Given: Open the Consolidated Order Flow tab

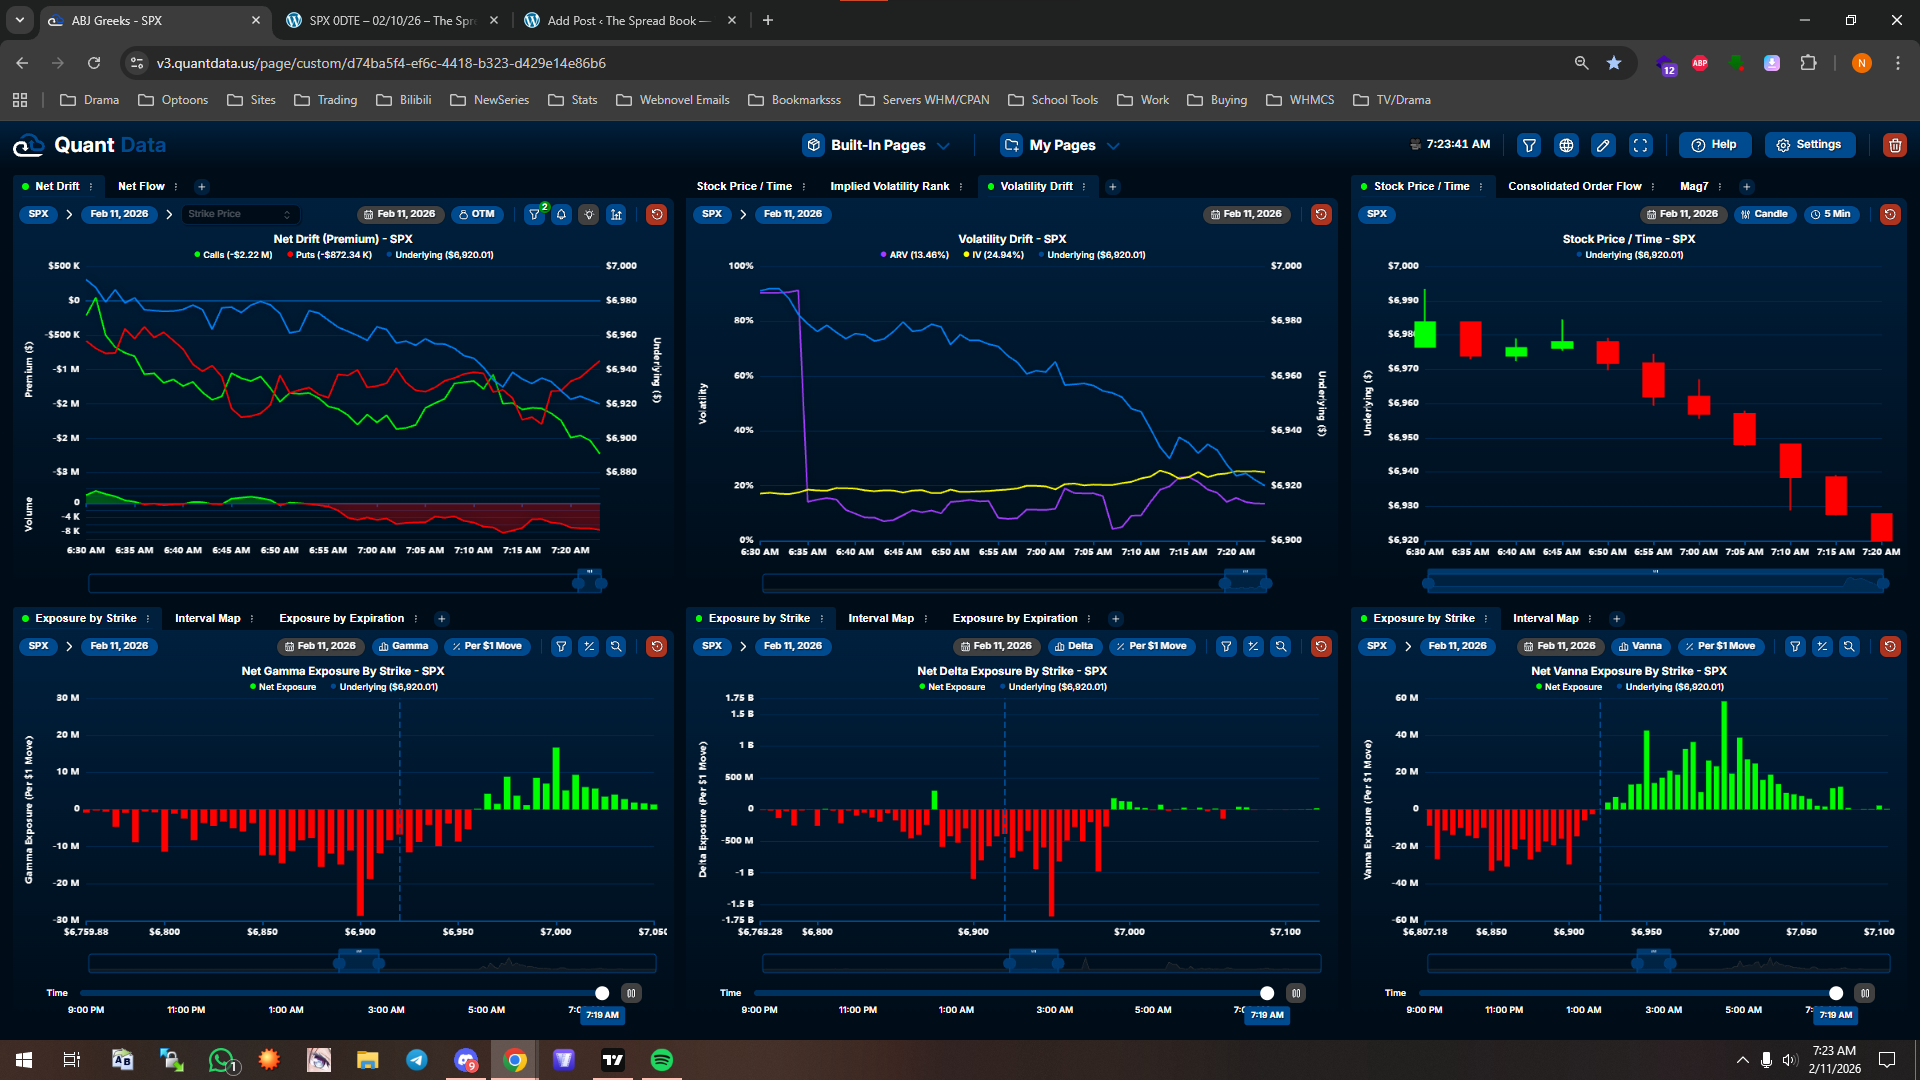Looking at the screenshot, I should pos(1574,186).
